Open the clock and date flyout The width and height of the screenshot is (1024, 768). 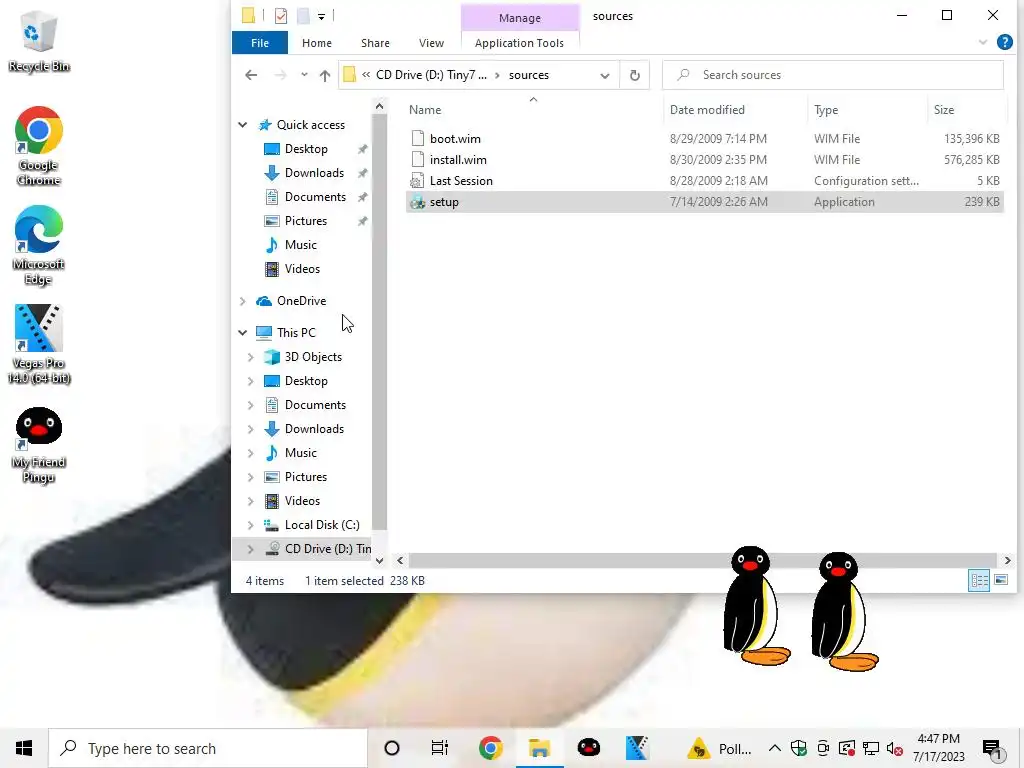point(938,748)
